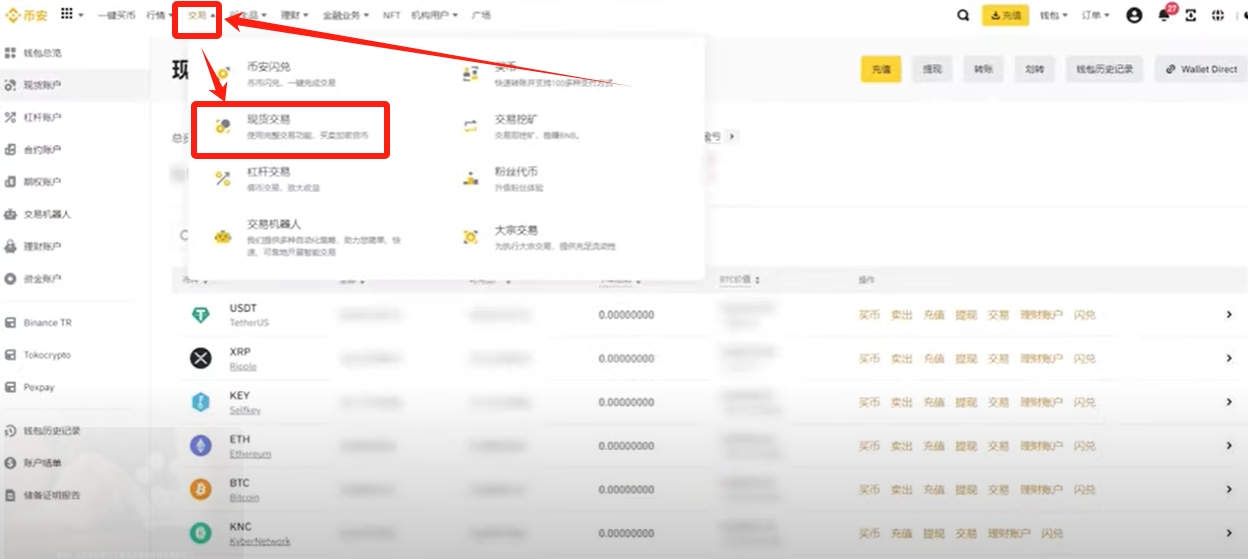Image resolution: width=1248 pixels, height=559 pixels.
Task: Click the Bitcoin link under BTC
Action: click(x=244, y=497)
